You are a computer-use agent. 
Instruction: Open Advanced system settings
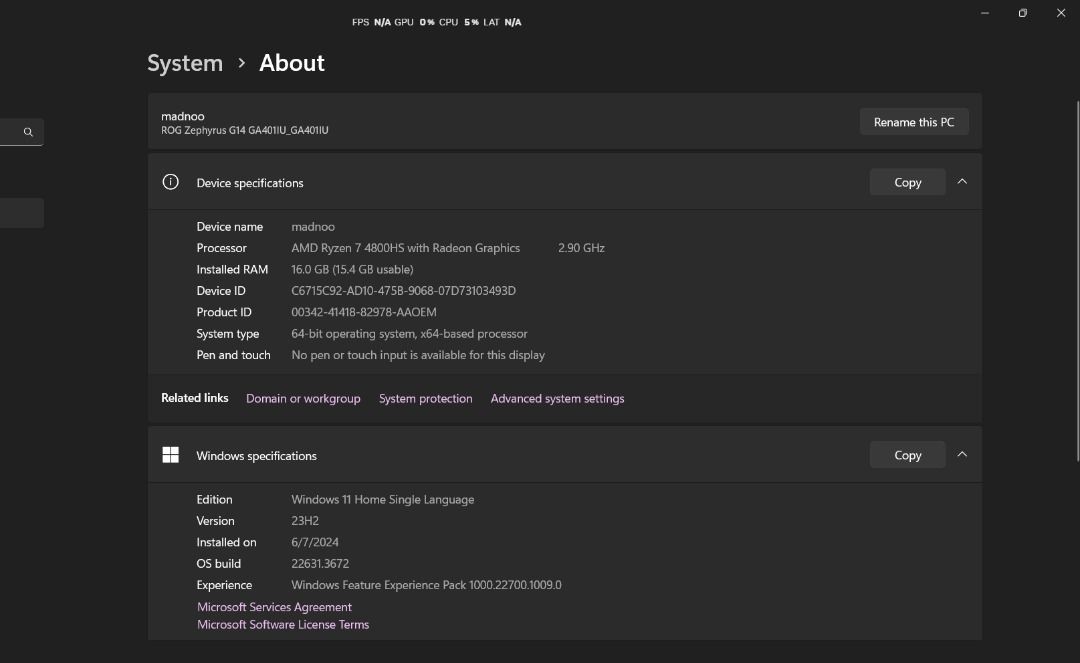pyautogui.click(x=557, y=398)
